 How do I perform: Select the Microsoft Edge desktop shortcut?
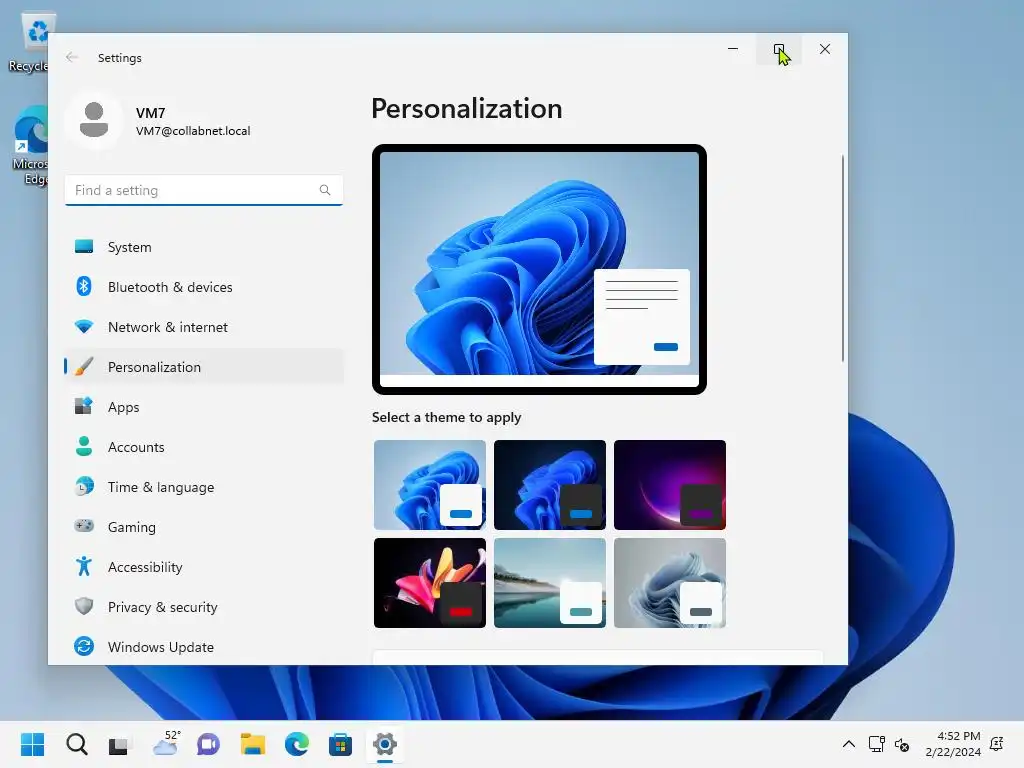point(30,146)
